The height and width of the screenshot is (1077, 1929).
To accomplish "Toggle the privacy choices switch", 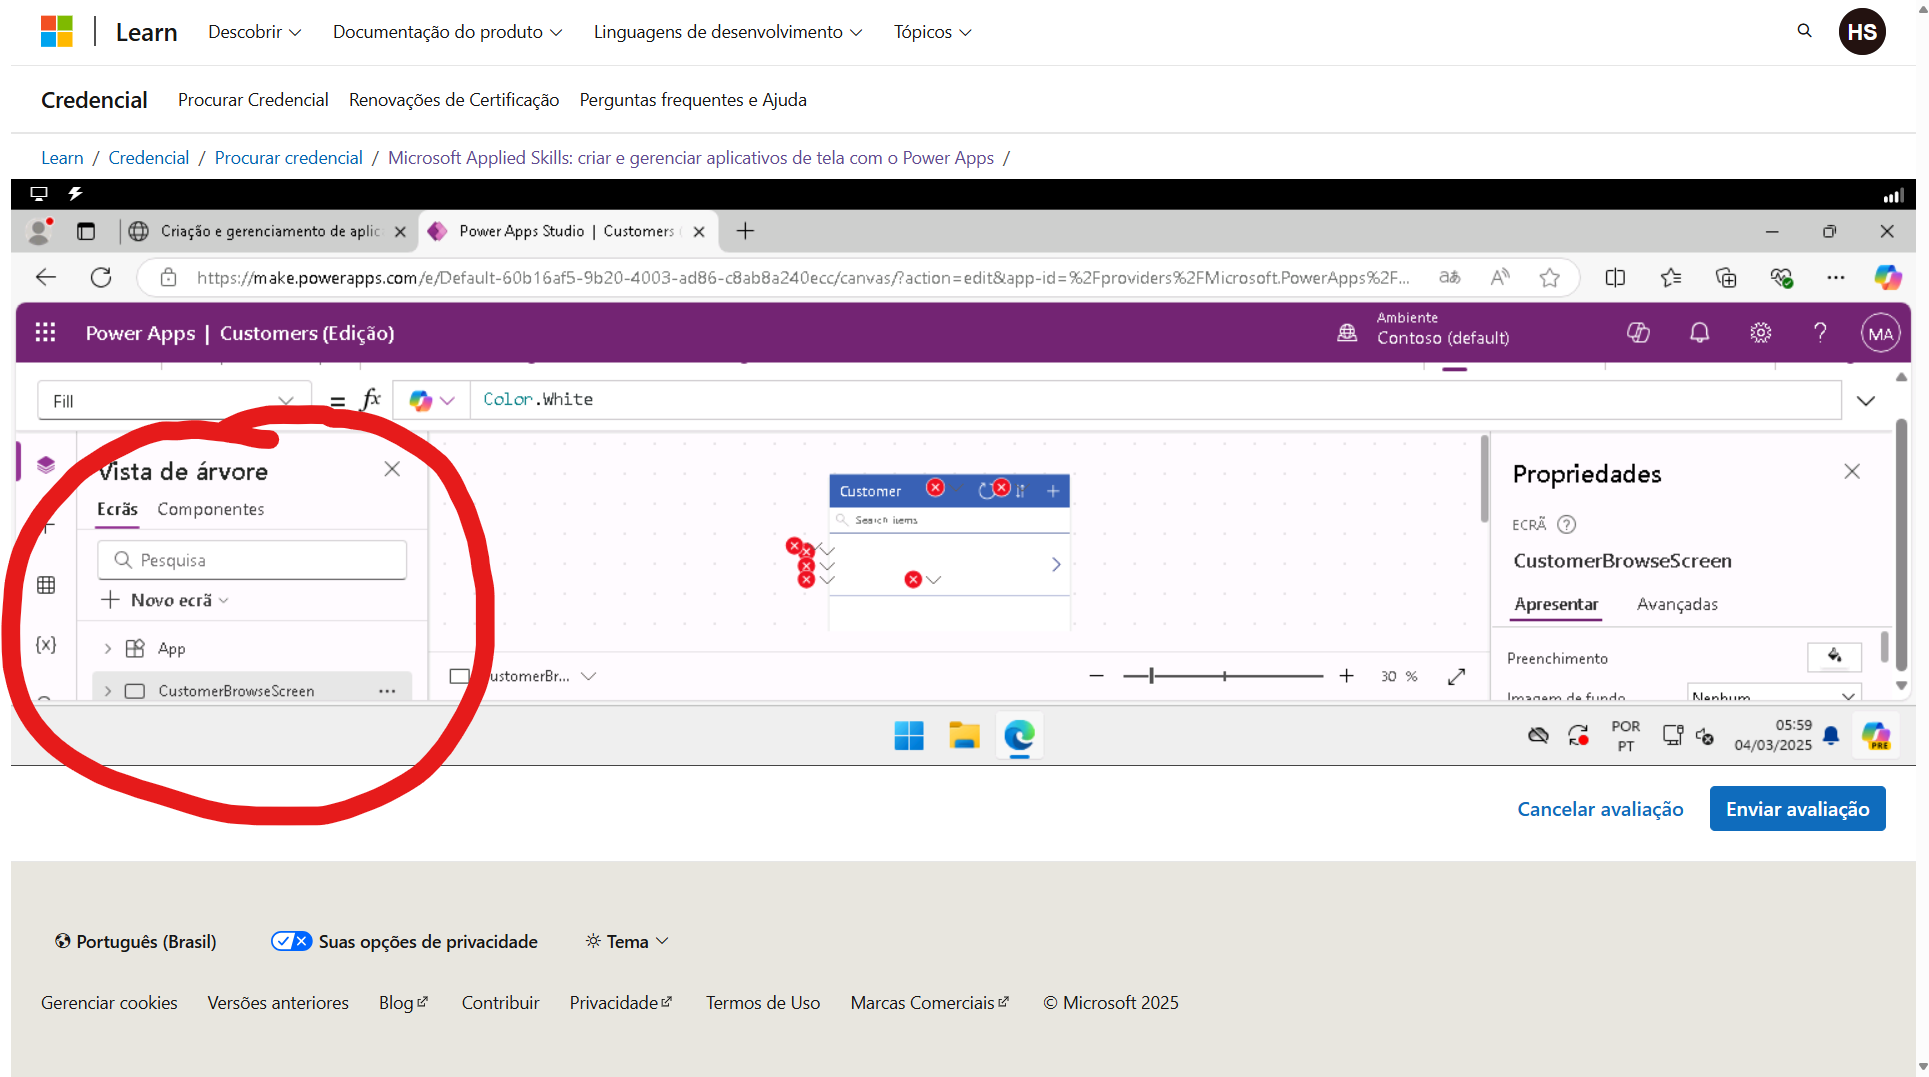I will click(x=291, y=941).
